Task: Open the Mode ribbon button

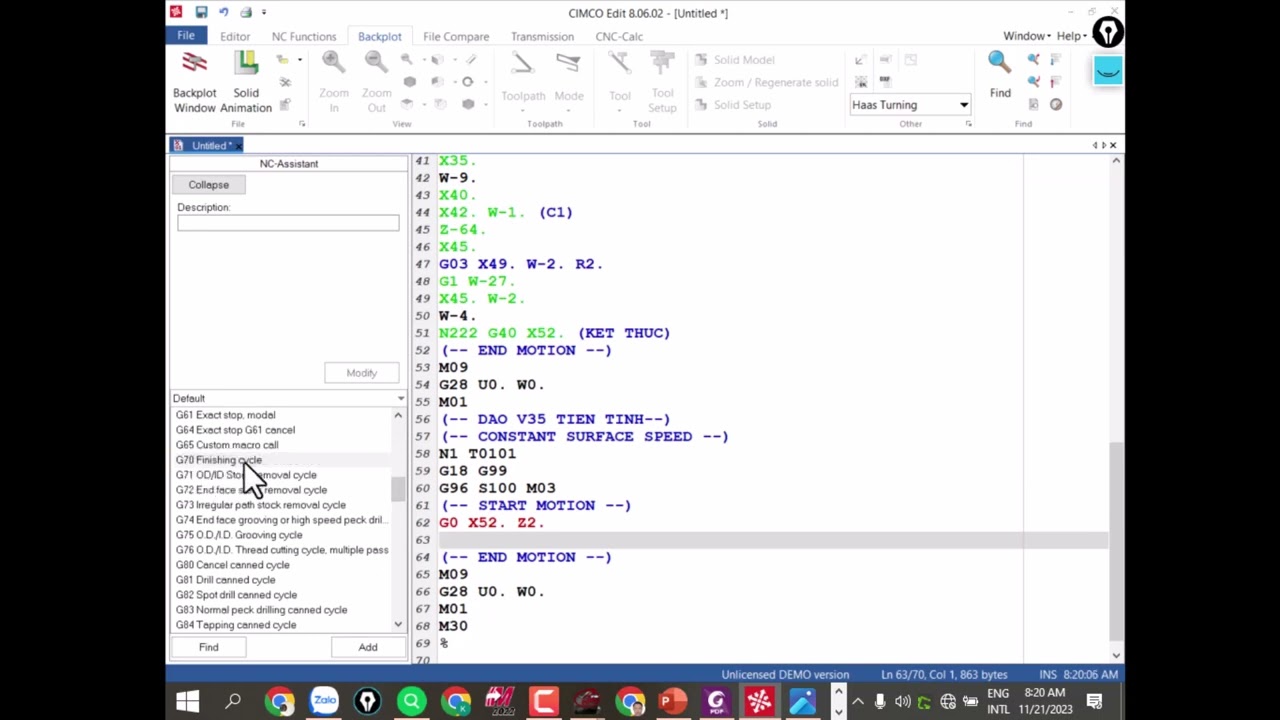Action: (568, 80)
